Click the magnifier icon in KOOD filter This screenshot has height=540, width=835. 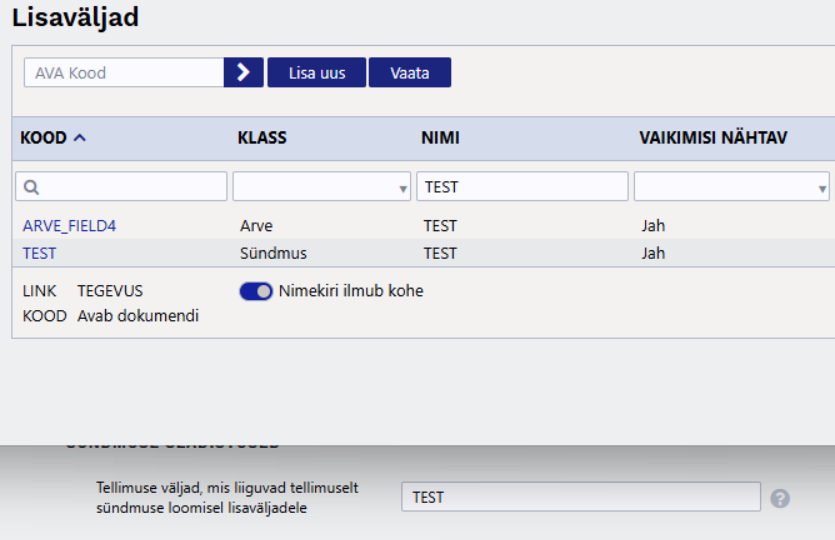pos(32,187)
